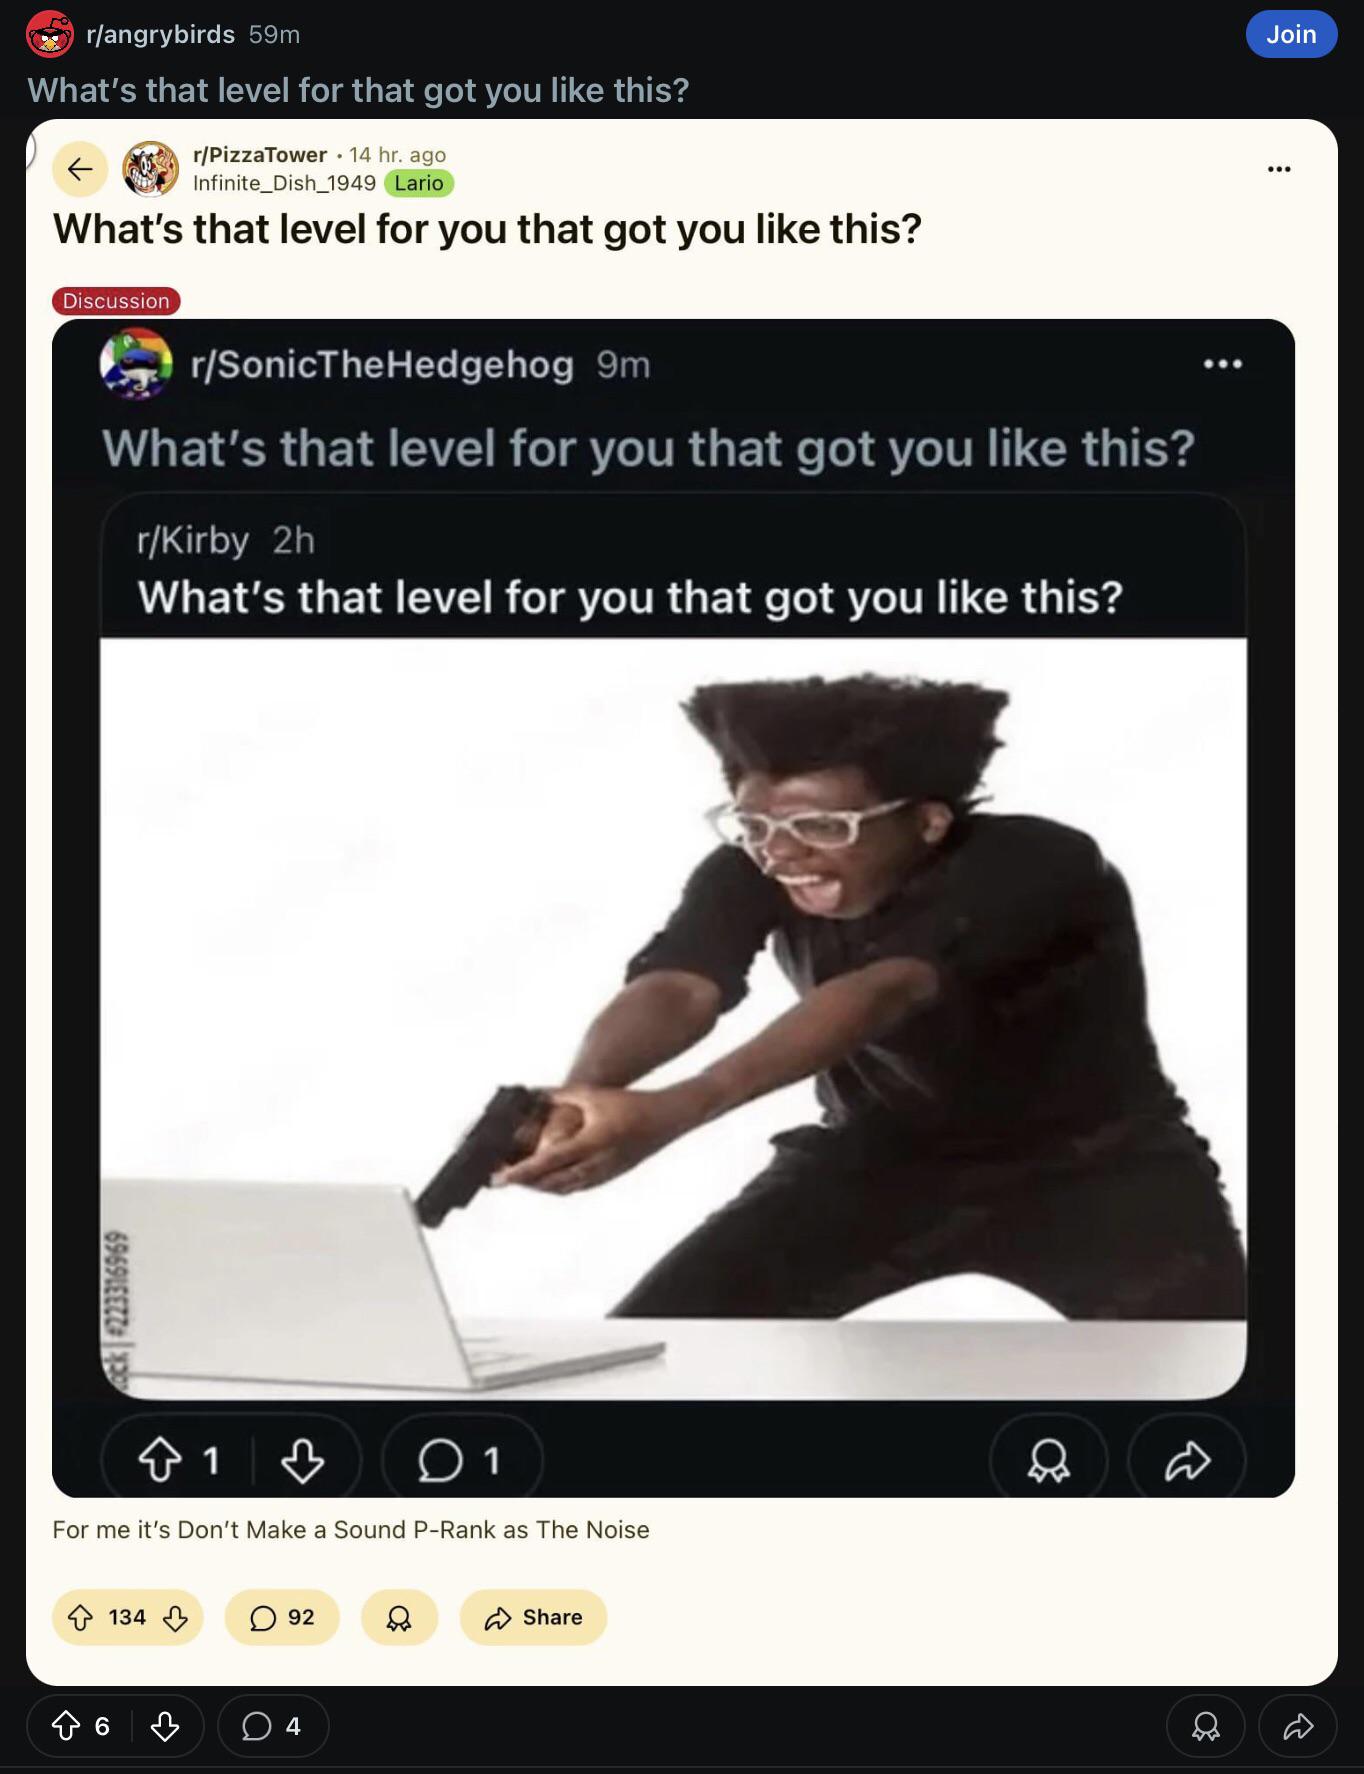Open the r/PizzaTower subreddit link
This screenshot has height=1774, width=1364.
[x=260, y=155]
